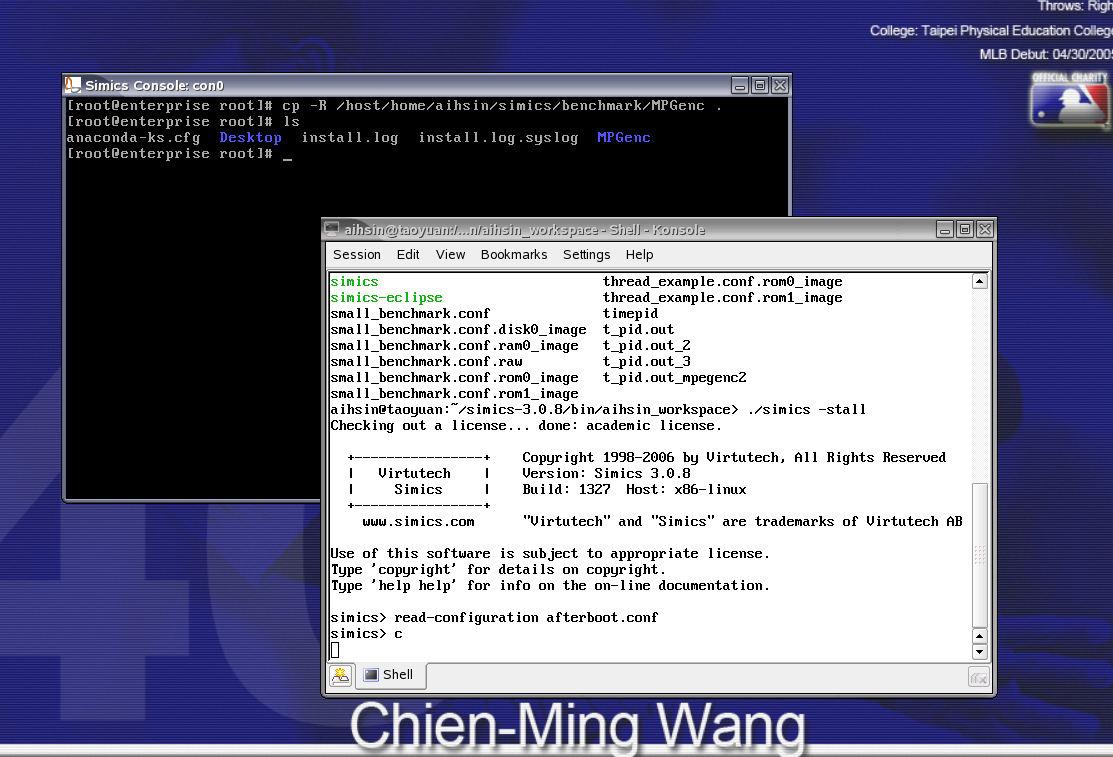Click 'timepid' in Konsole file listing
This screenshot has height=757, width=1113.
630,314
